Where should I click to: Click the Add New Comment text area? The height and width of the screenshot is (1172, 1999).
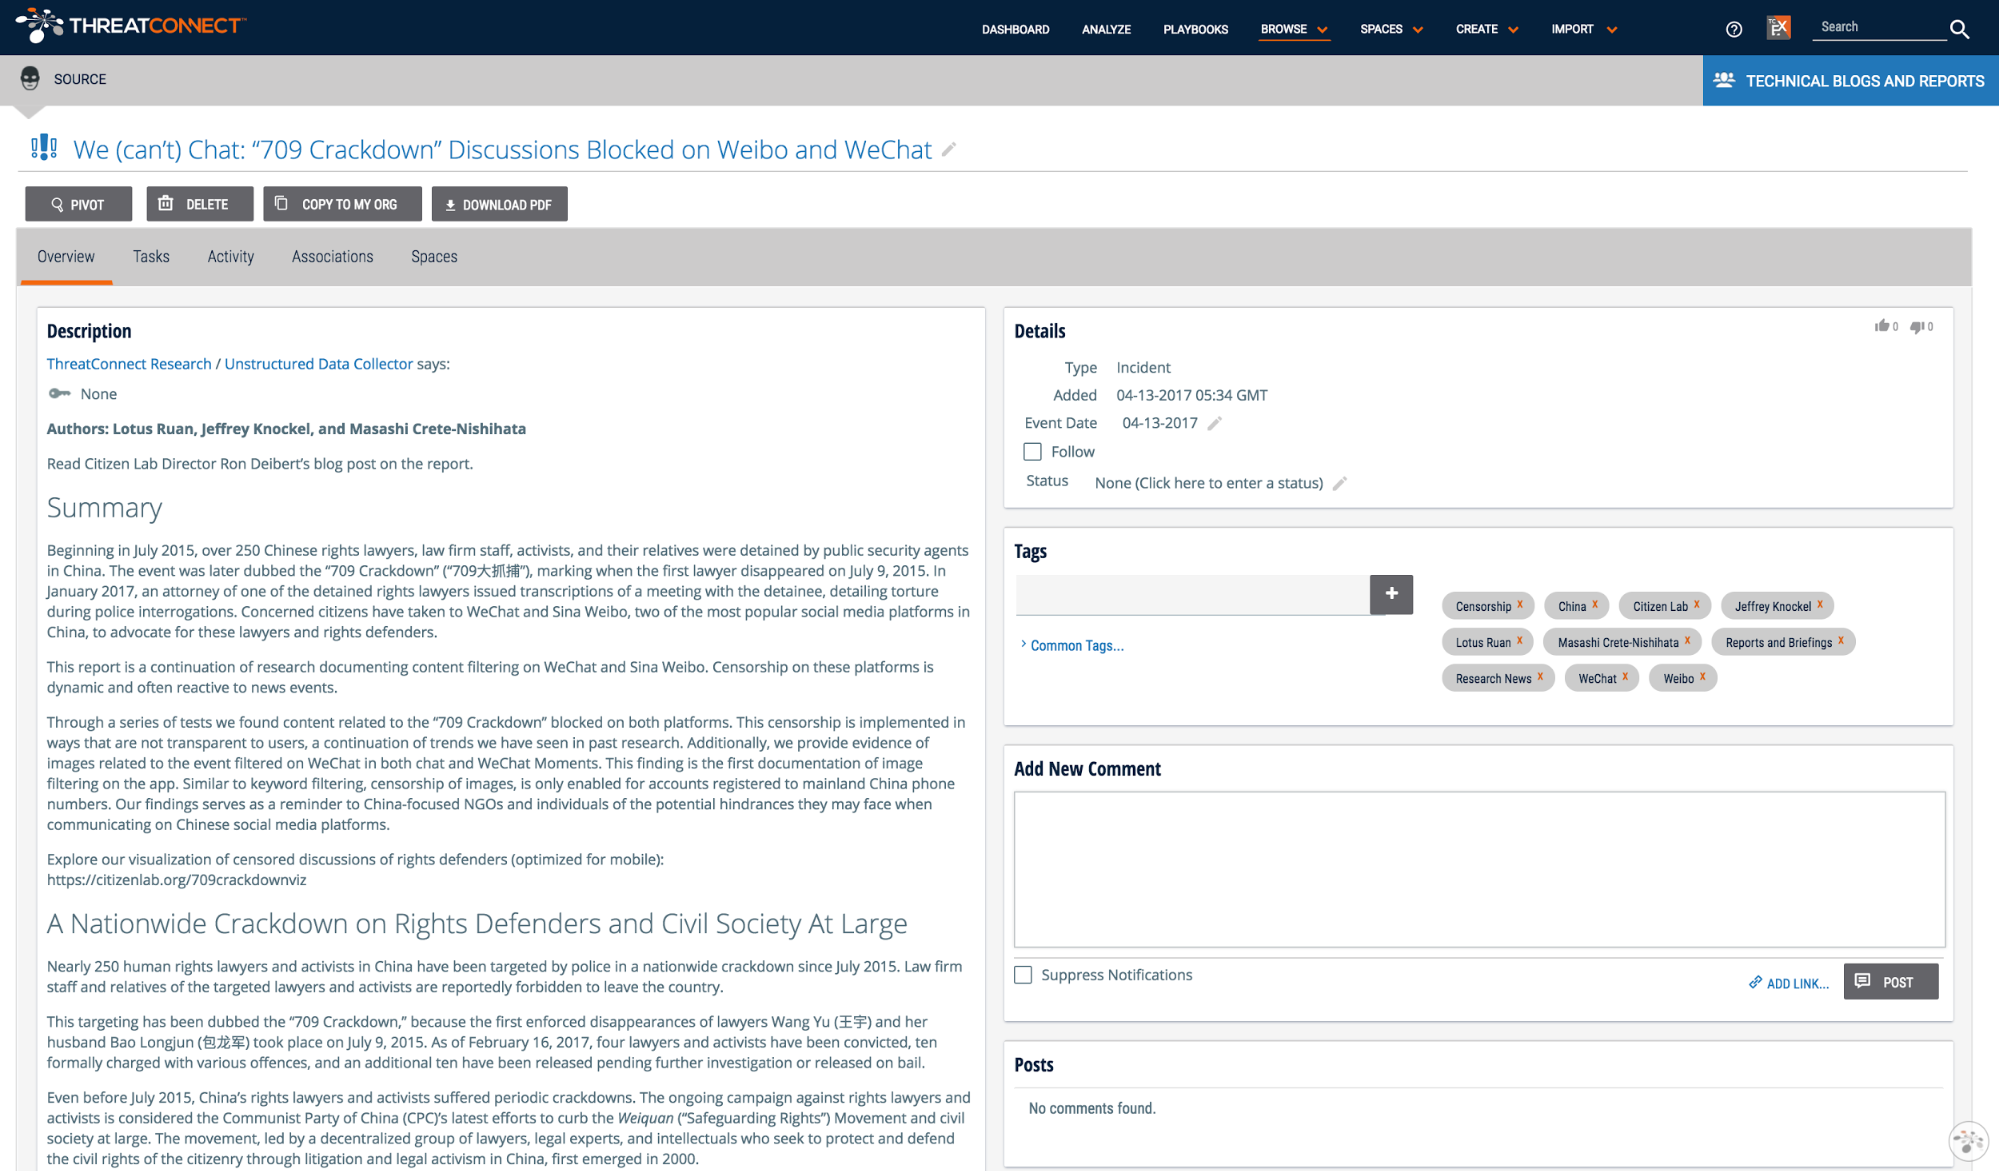[1479, 869]
